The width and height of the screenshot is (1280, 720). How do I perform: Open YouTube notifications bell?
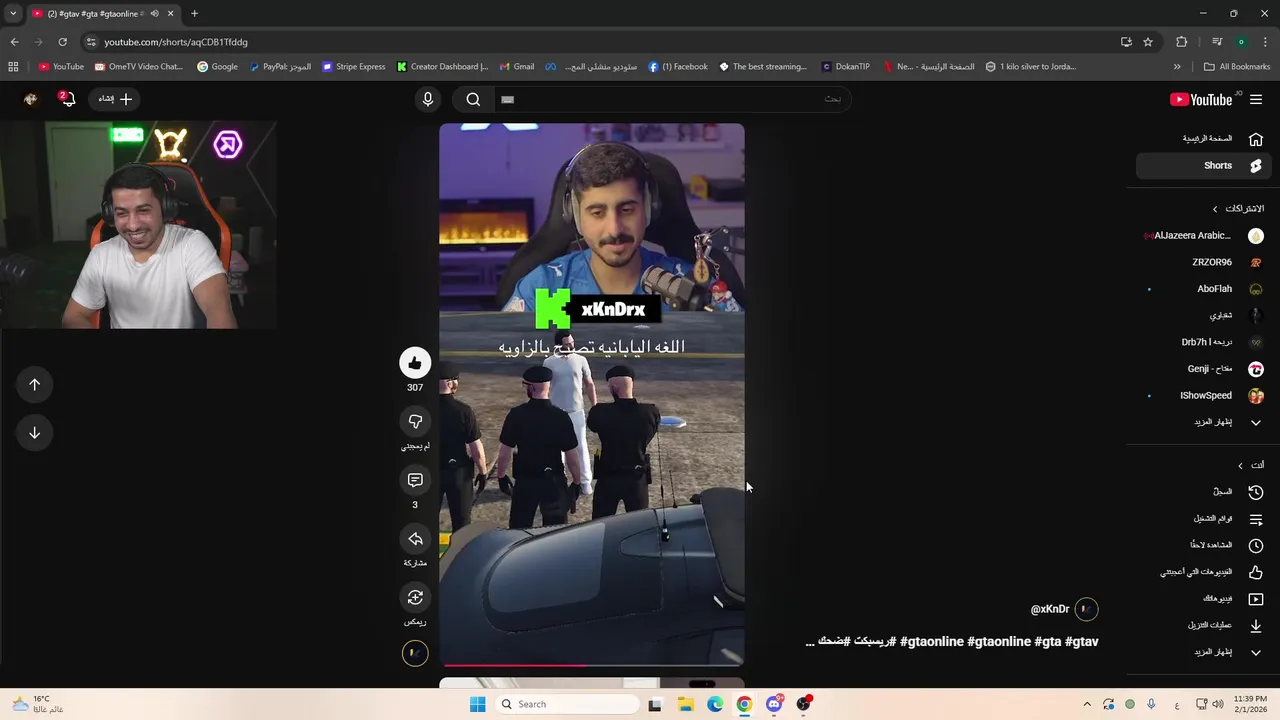pyautogui.click(x=67, y=99)
